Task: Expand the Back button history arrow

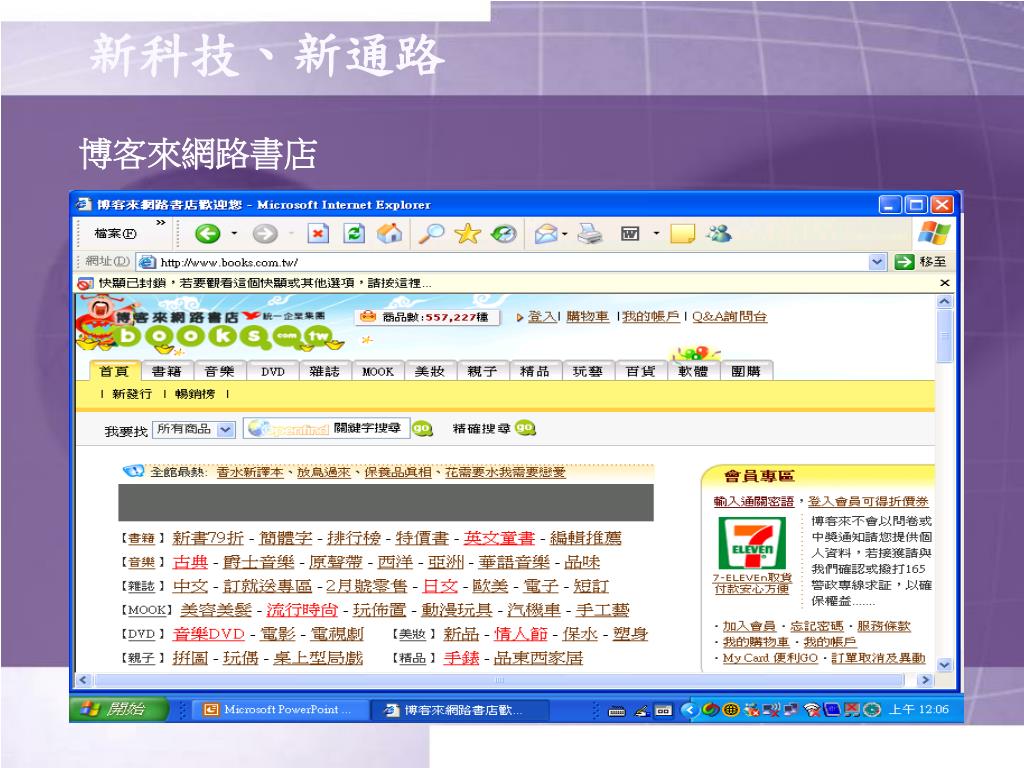Action: pos(234,233)
